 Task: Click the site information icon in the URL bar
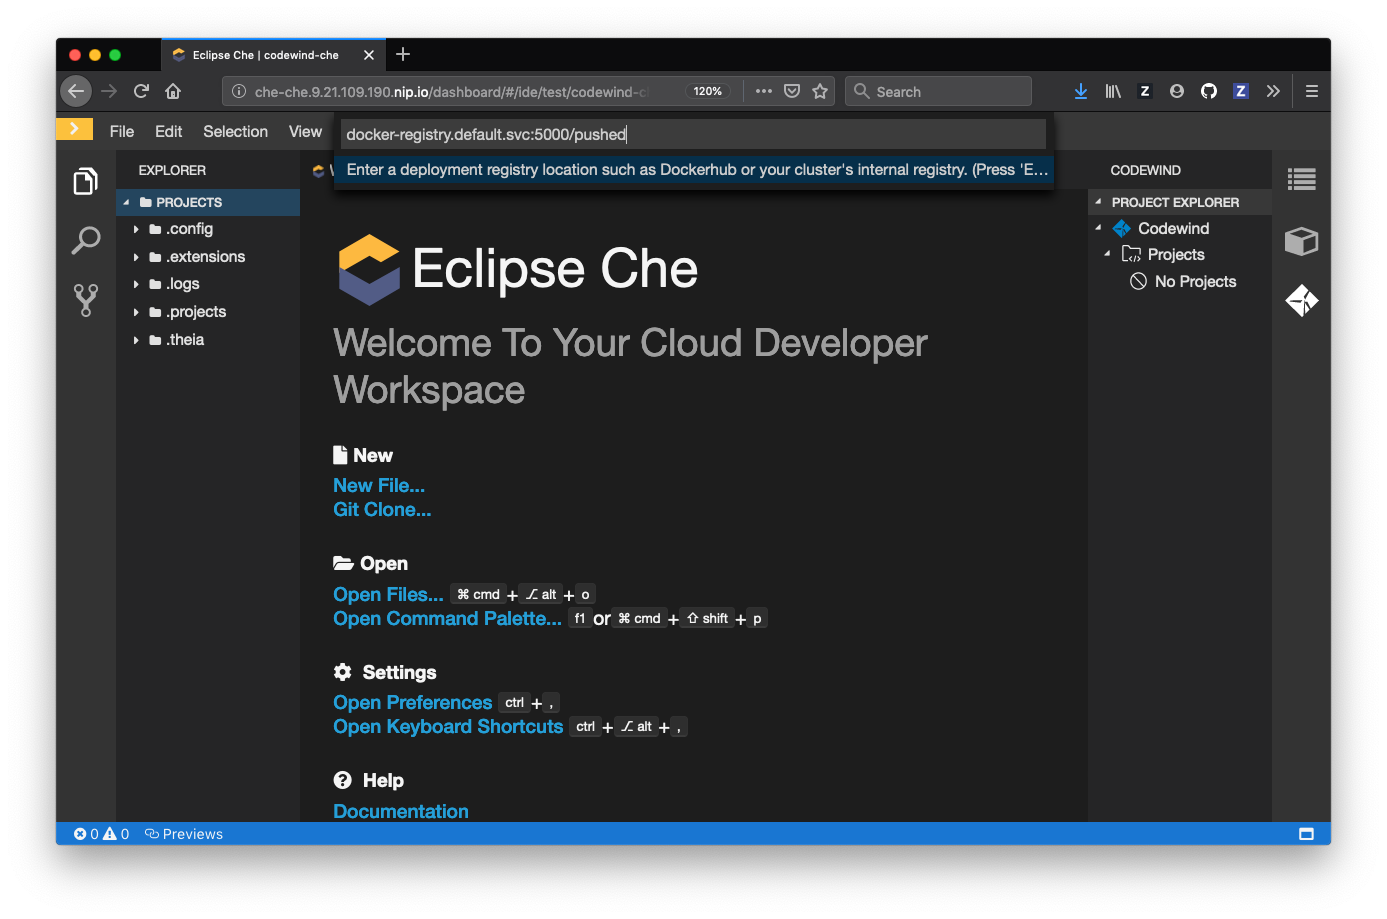tap(239, 91)
